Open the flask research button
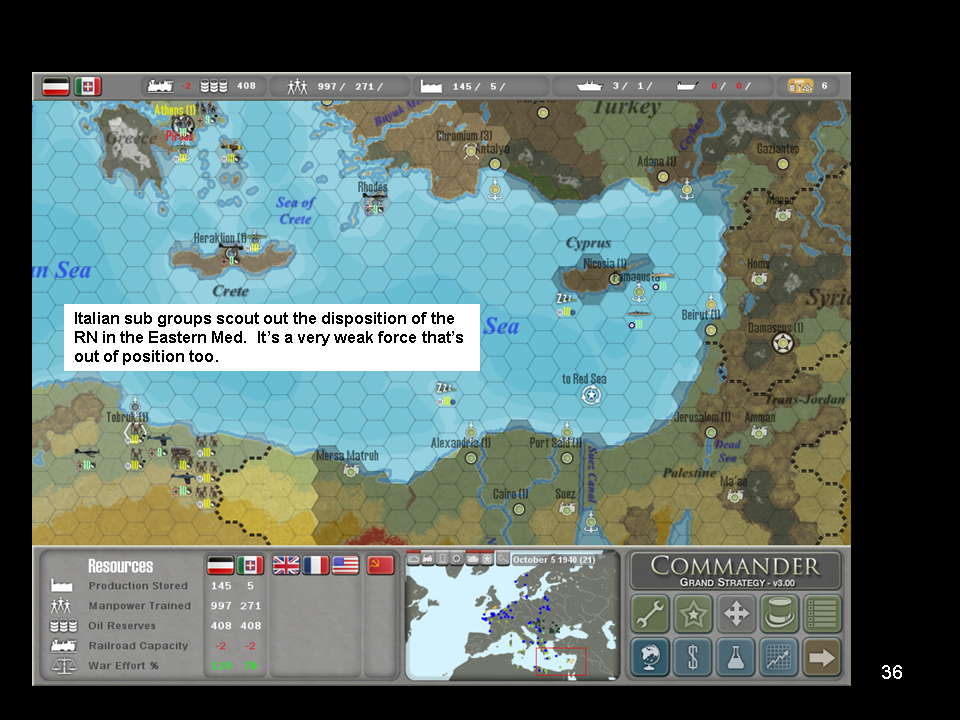 click(736, 657)
